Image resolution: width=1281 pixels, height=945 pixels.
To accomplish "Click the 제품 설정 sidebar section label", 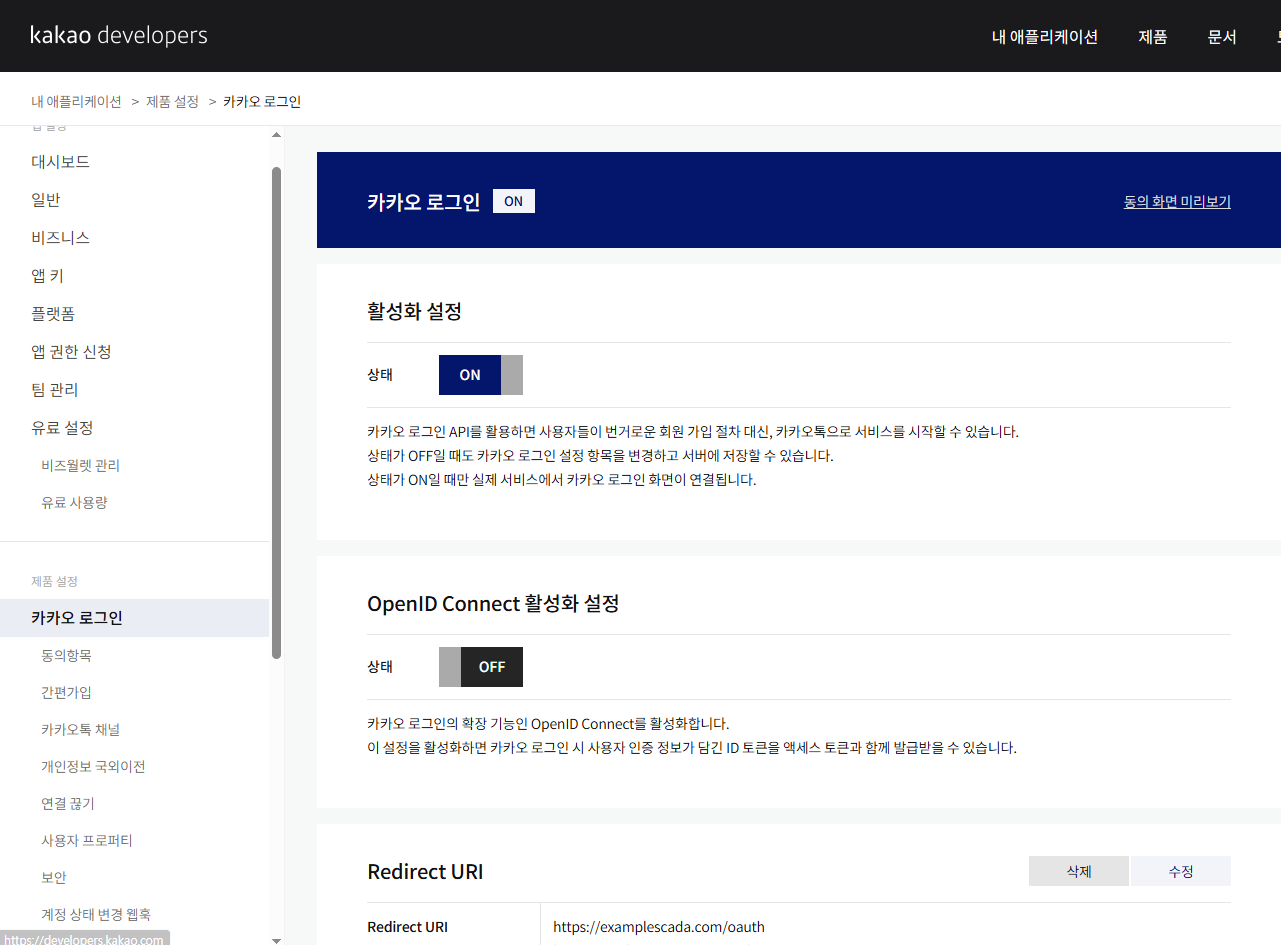I will click(54, 581).
